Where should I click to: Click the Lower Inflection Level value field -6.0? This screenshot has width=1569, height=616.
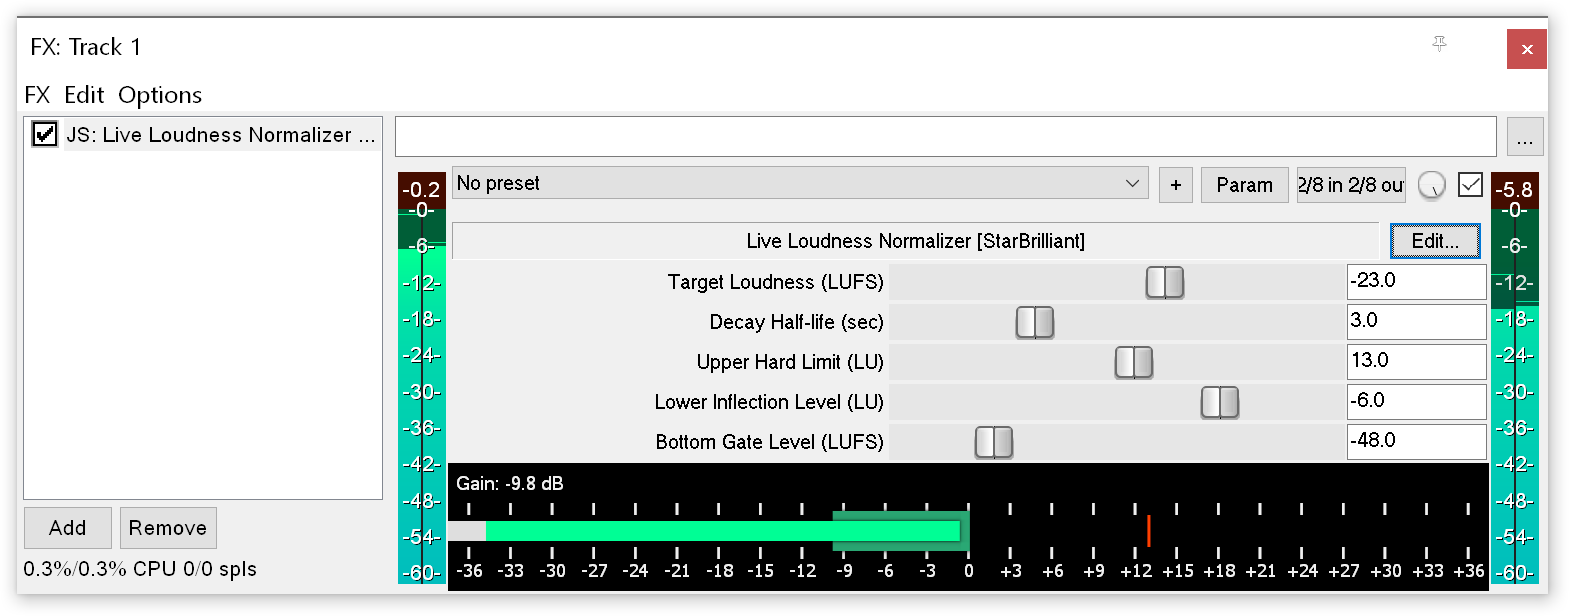[x=1416, y=402]
